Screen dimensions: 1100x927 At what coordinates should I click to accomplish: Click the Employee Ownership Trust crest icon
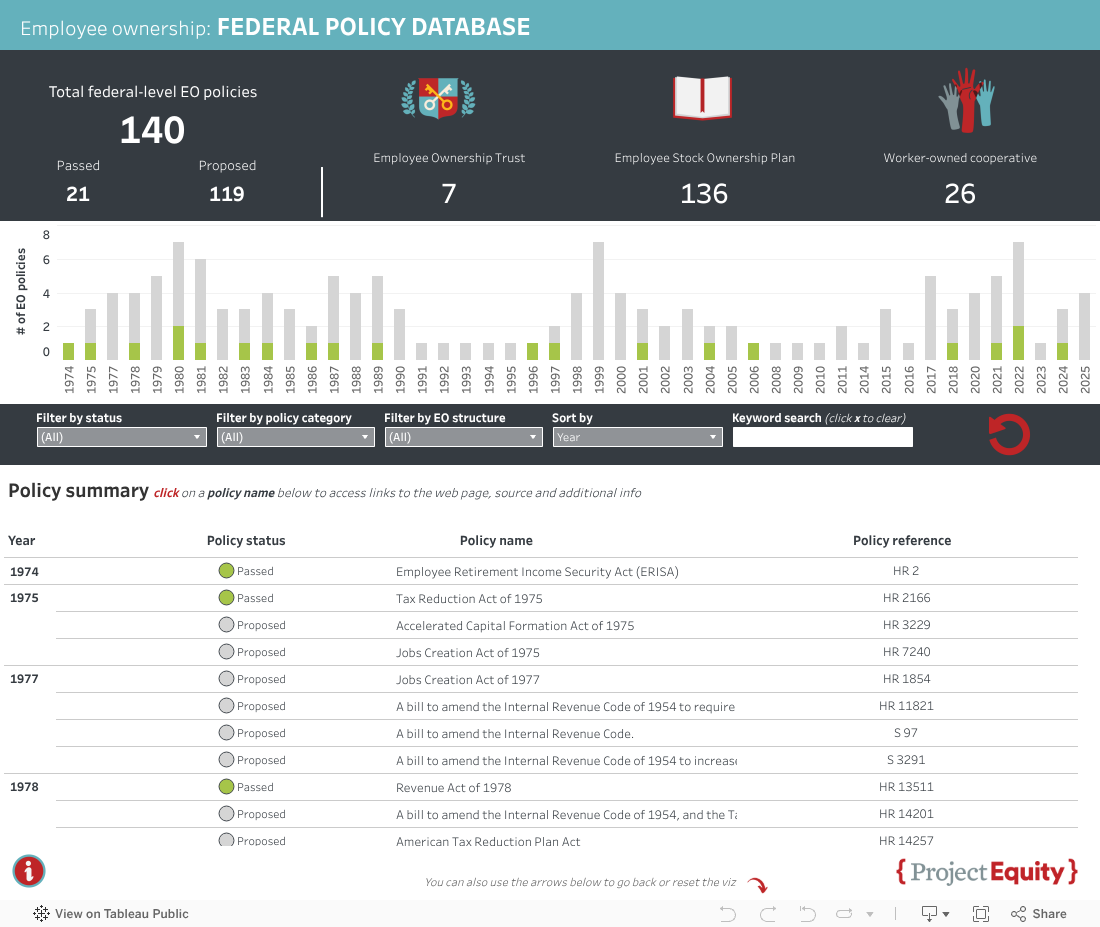tap(438, 98)
